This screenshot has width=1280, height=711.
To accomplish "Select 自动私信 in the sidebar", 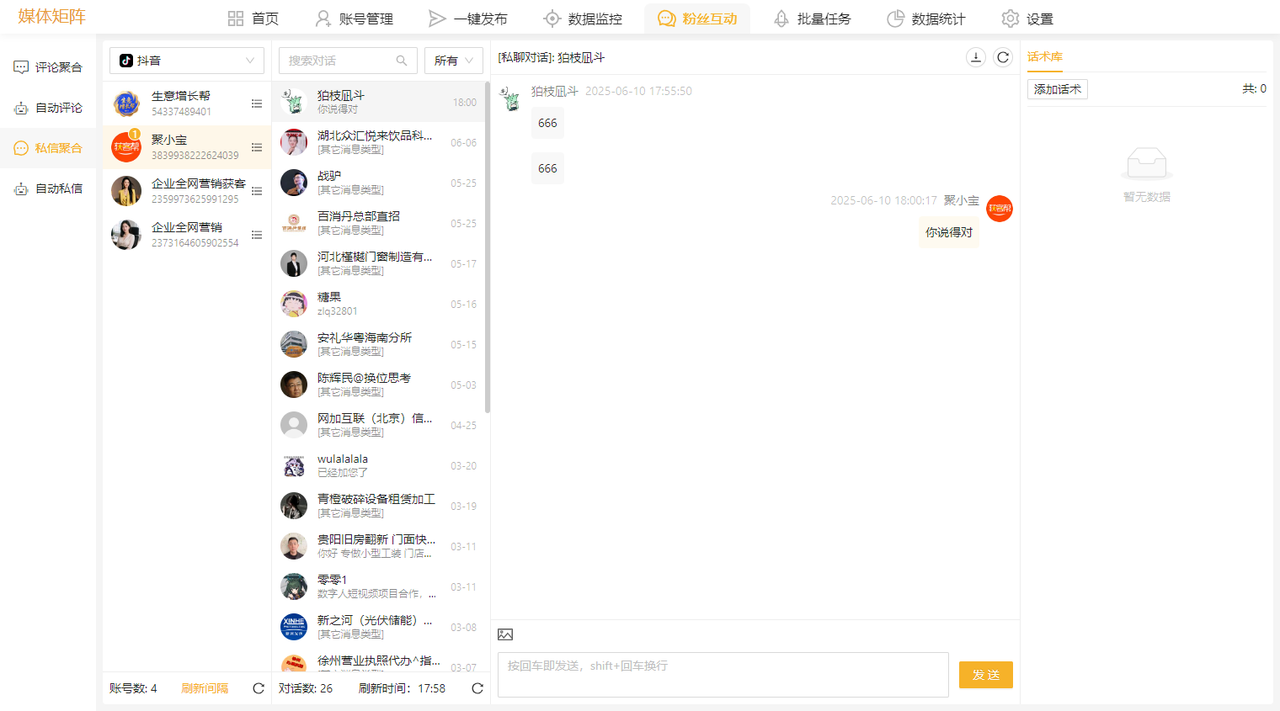I will tap(48, 188).
